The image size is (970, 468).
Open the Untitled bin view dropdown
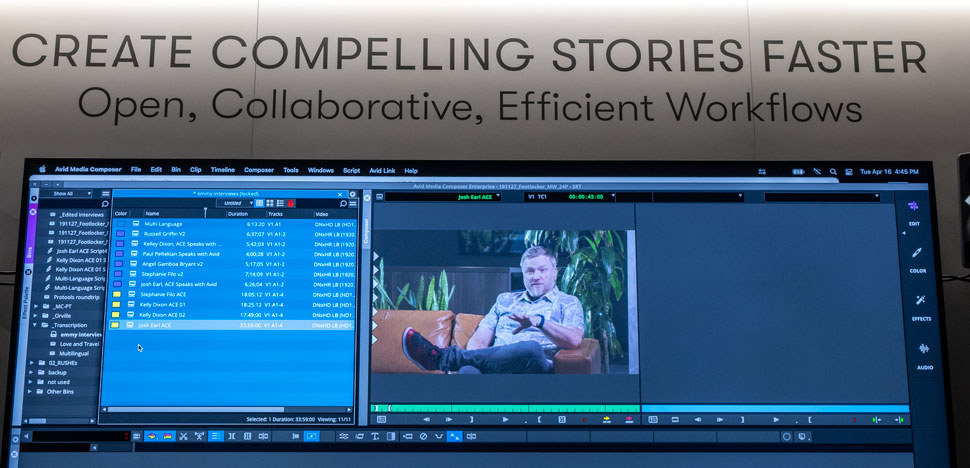(234, 203)
